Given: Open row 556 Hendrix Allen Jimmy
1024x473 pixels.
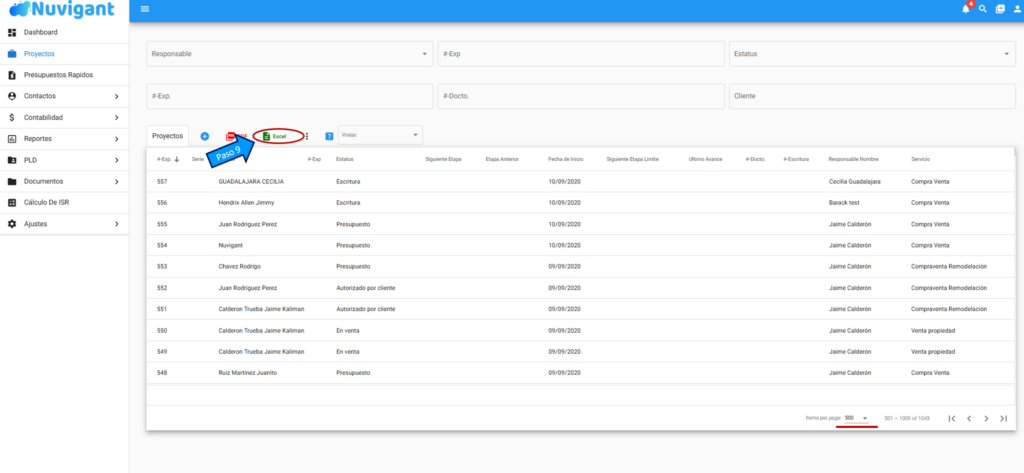Looking at the screenshot, I should pyautogui.click(x=581, y=203).
